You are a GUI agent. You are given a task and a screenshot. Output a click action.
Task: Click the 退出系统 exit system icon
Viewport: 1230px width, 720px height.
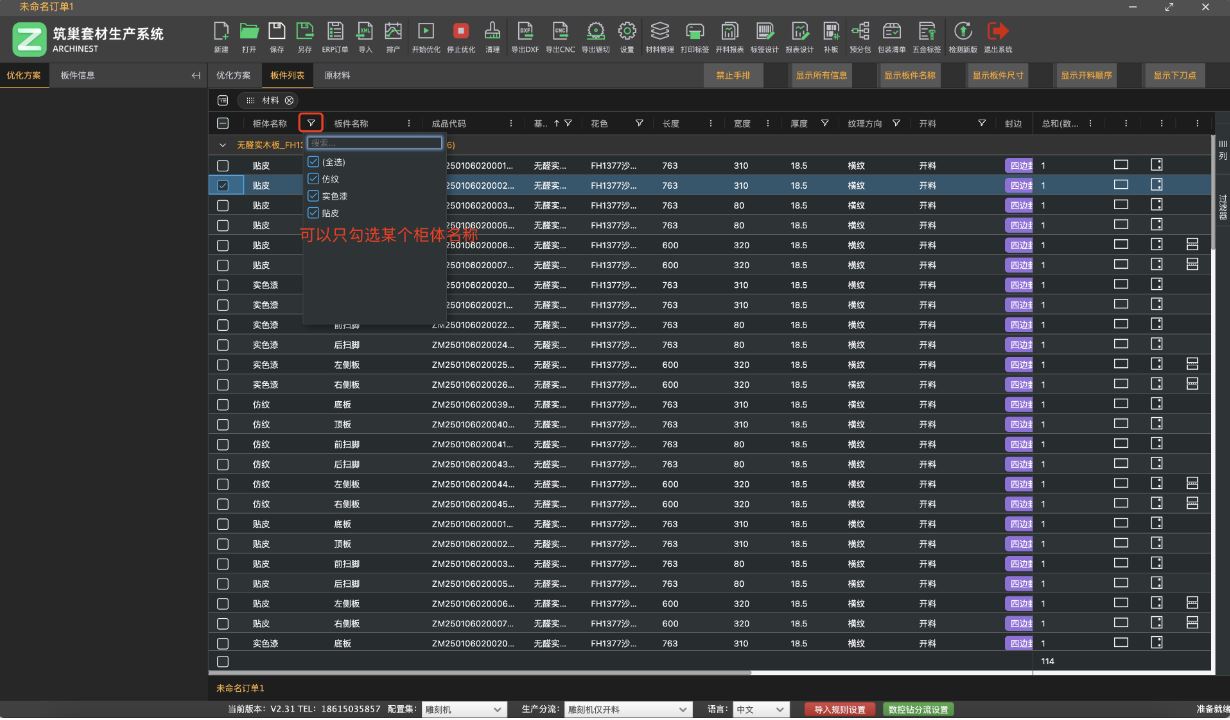pos(997,34)
